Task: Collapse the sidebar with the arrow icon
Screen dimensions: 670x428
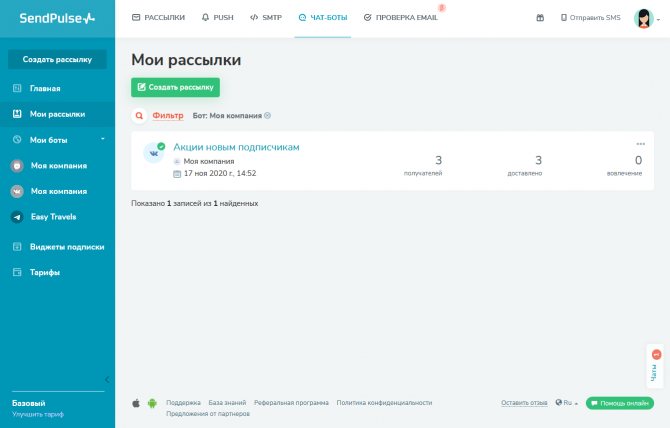Action: tap(107, 379)
